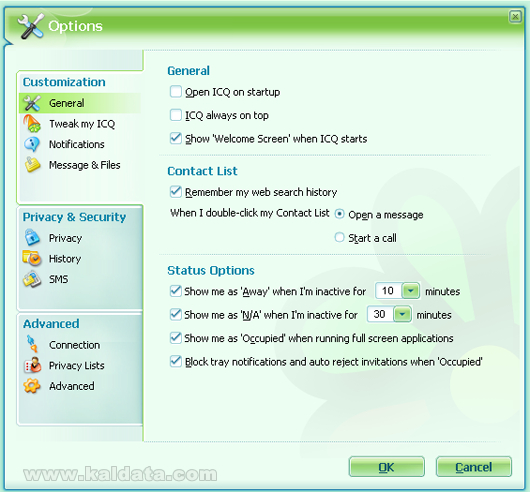Open SMS settings label
Viewport: 530px width, 492px height.
click(x=58, y=279)
